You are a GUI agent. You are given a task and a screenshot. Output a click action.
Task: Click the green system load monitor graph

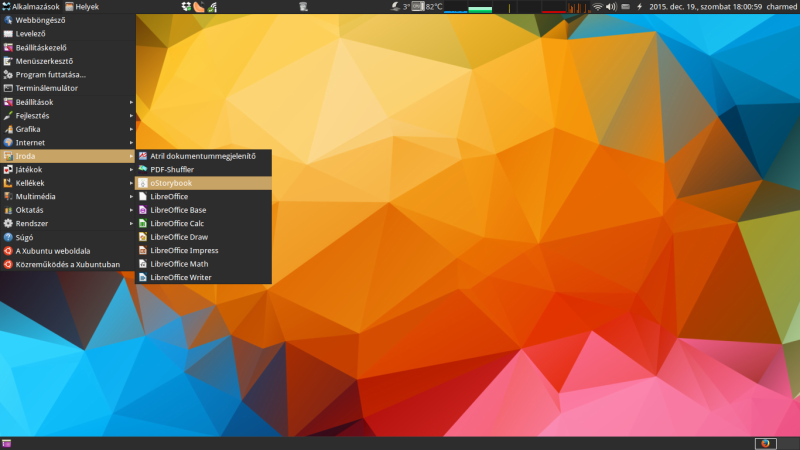click(x=480, y=7)
